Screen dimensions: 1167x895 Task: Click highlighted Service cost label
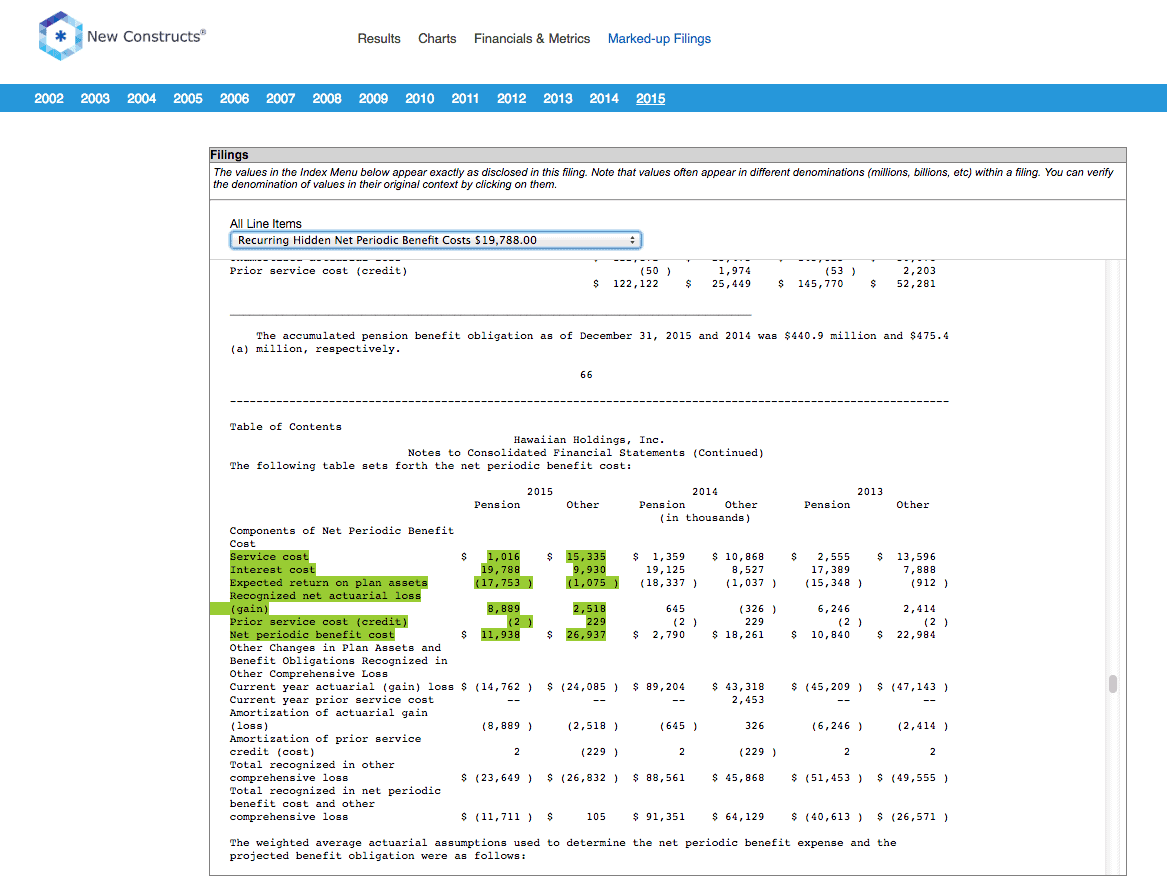pyautogui.click(x=269, y=556)
